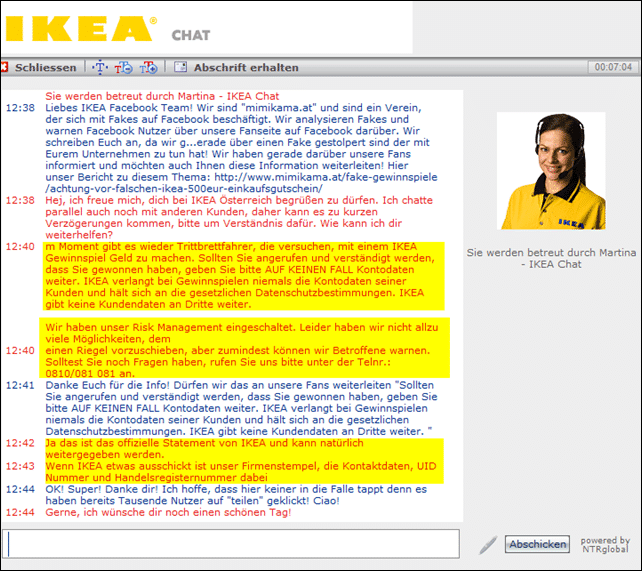Click the message input field
This screenshot has width=642, height=571.
(231, 544)
